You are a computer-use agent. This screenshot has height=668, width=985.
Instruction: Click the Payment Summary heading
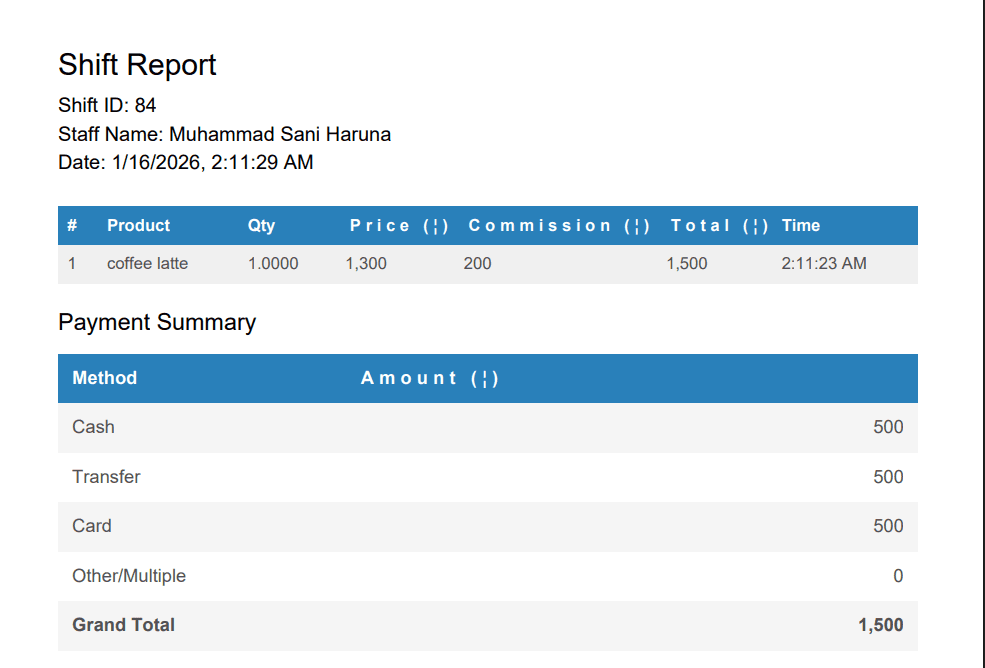[x=157, y=322]
